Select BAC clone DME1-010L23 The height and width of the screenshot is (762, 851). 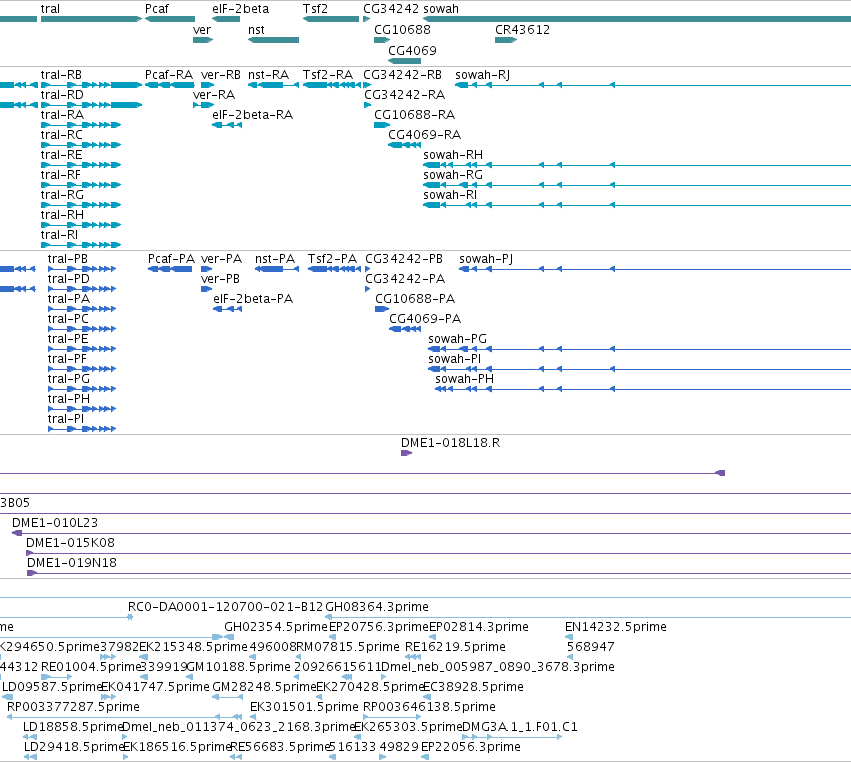[x=431, y=533]
